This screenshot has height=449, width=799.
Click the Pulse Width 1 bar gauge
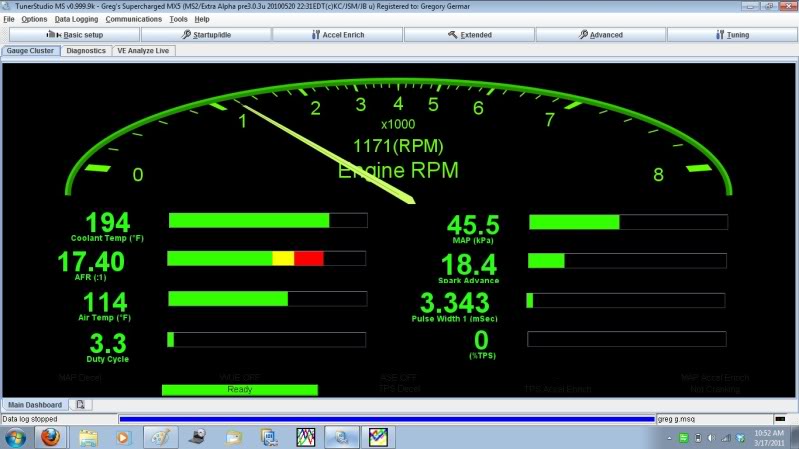(x=626, y=301)
